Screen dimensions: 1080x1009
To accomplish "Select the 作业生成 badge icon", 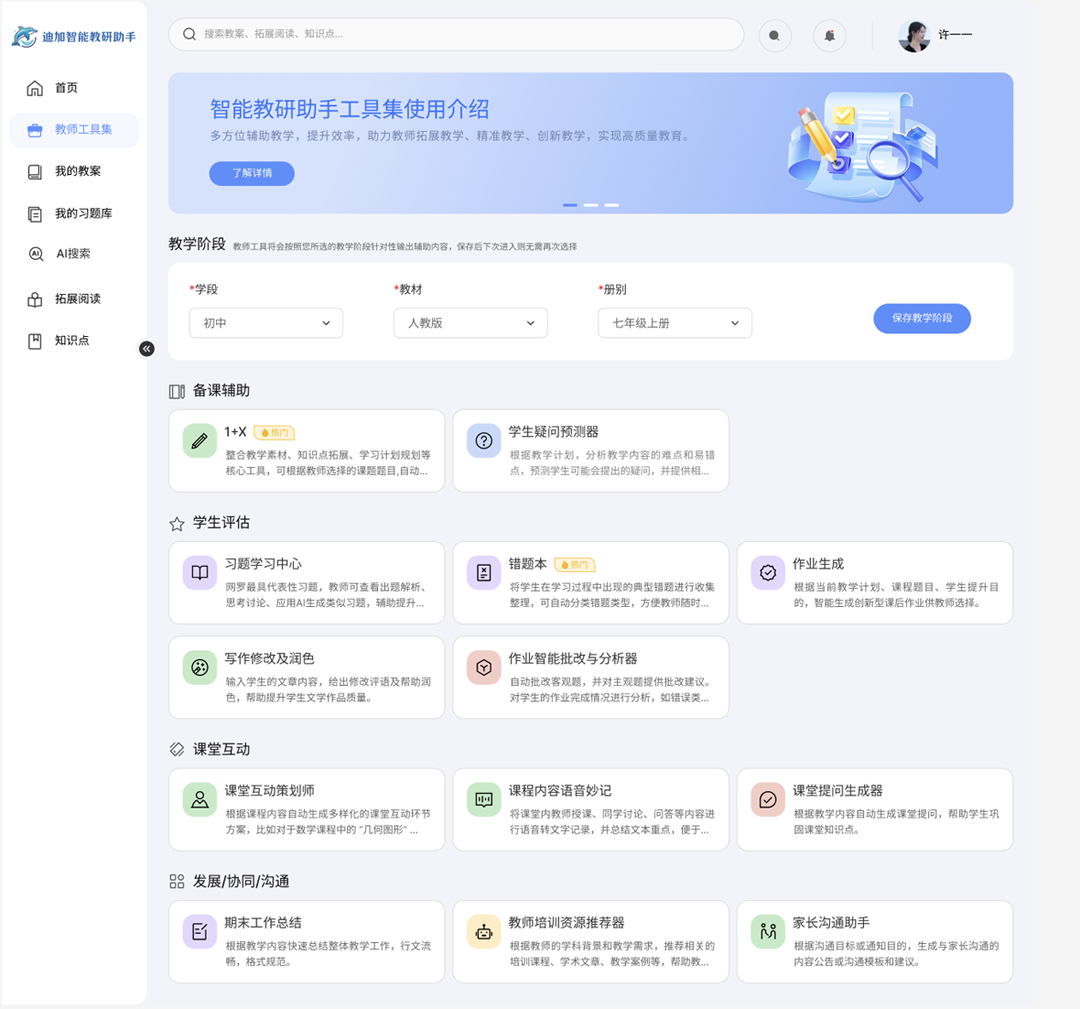I will point(768,573).
